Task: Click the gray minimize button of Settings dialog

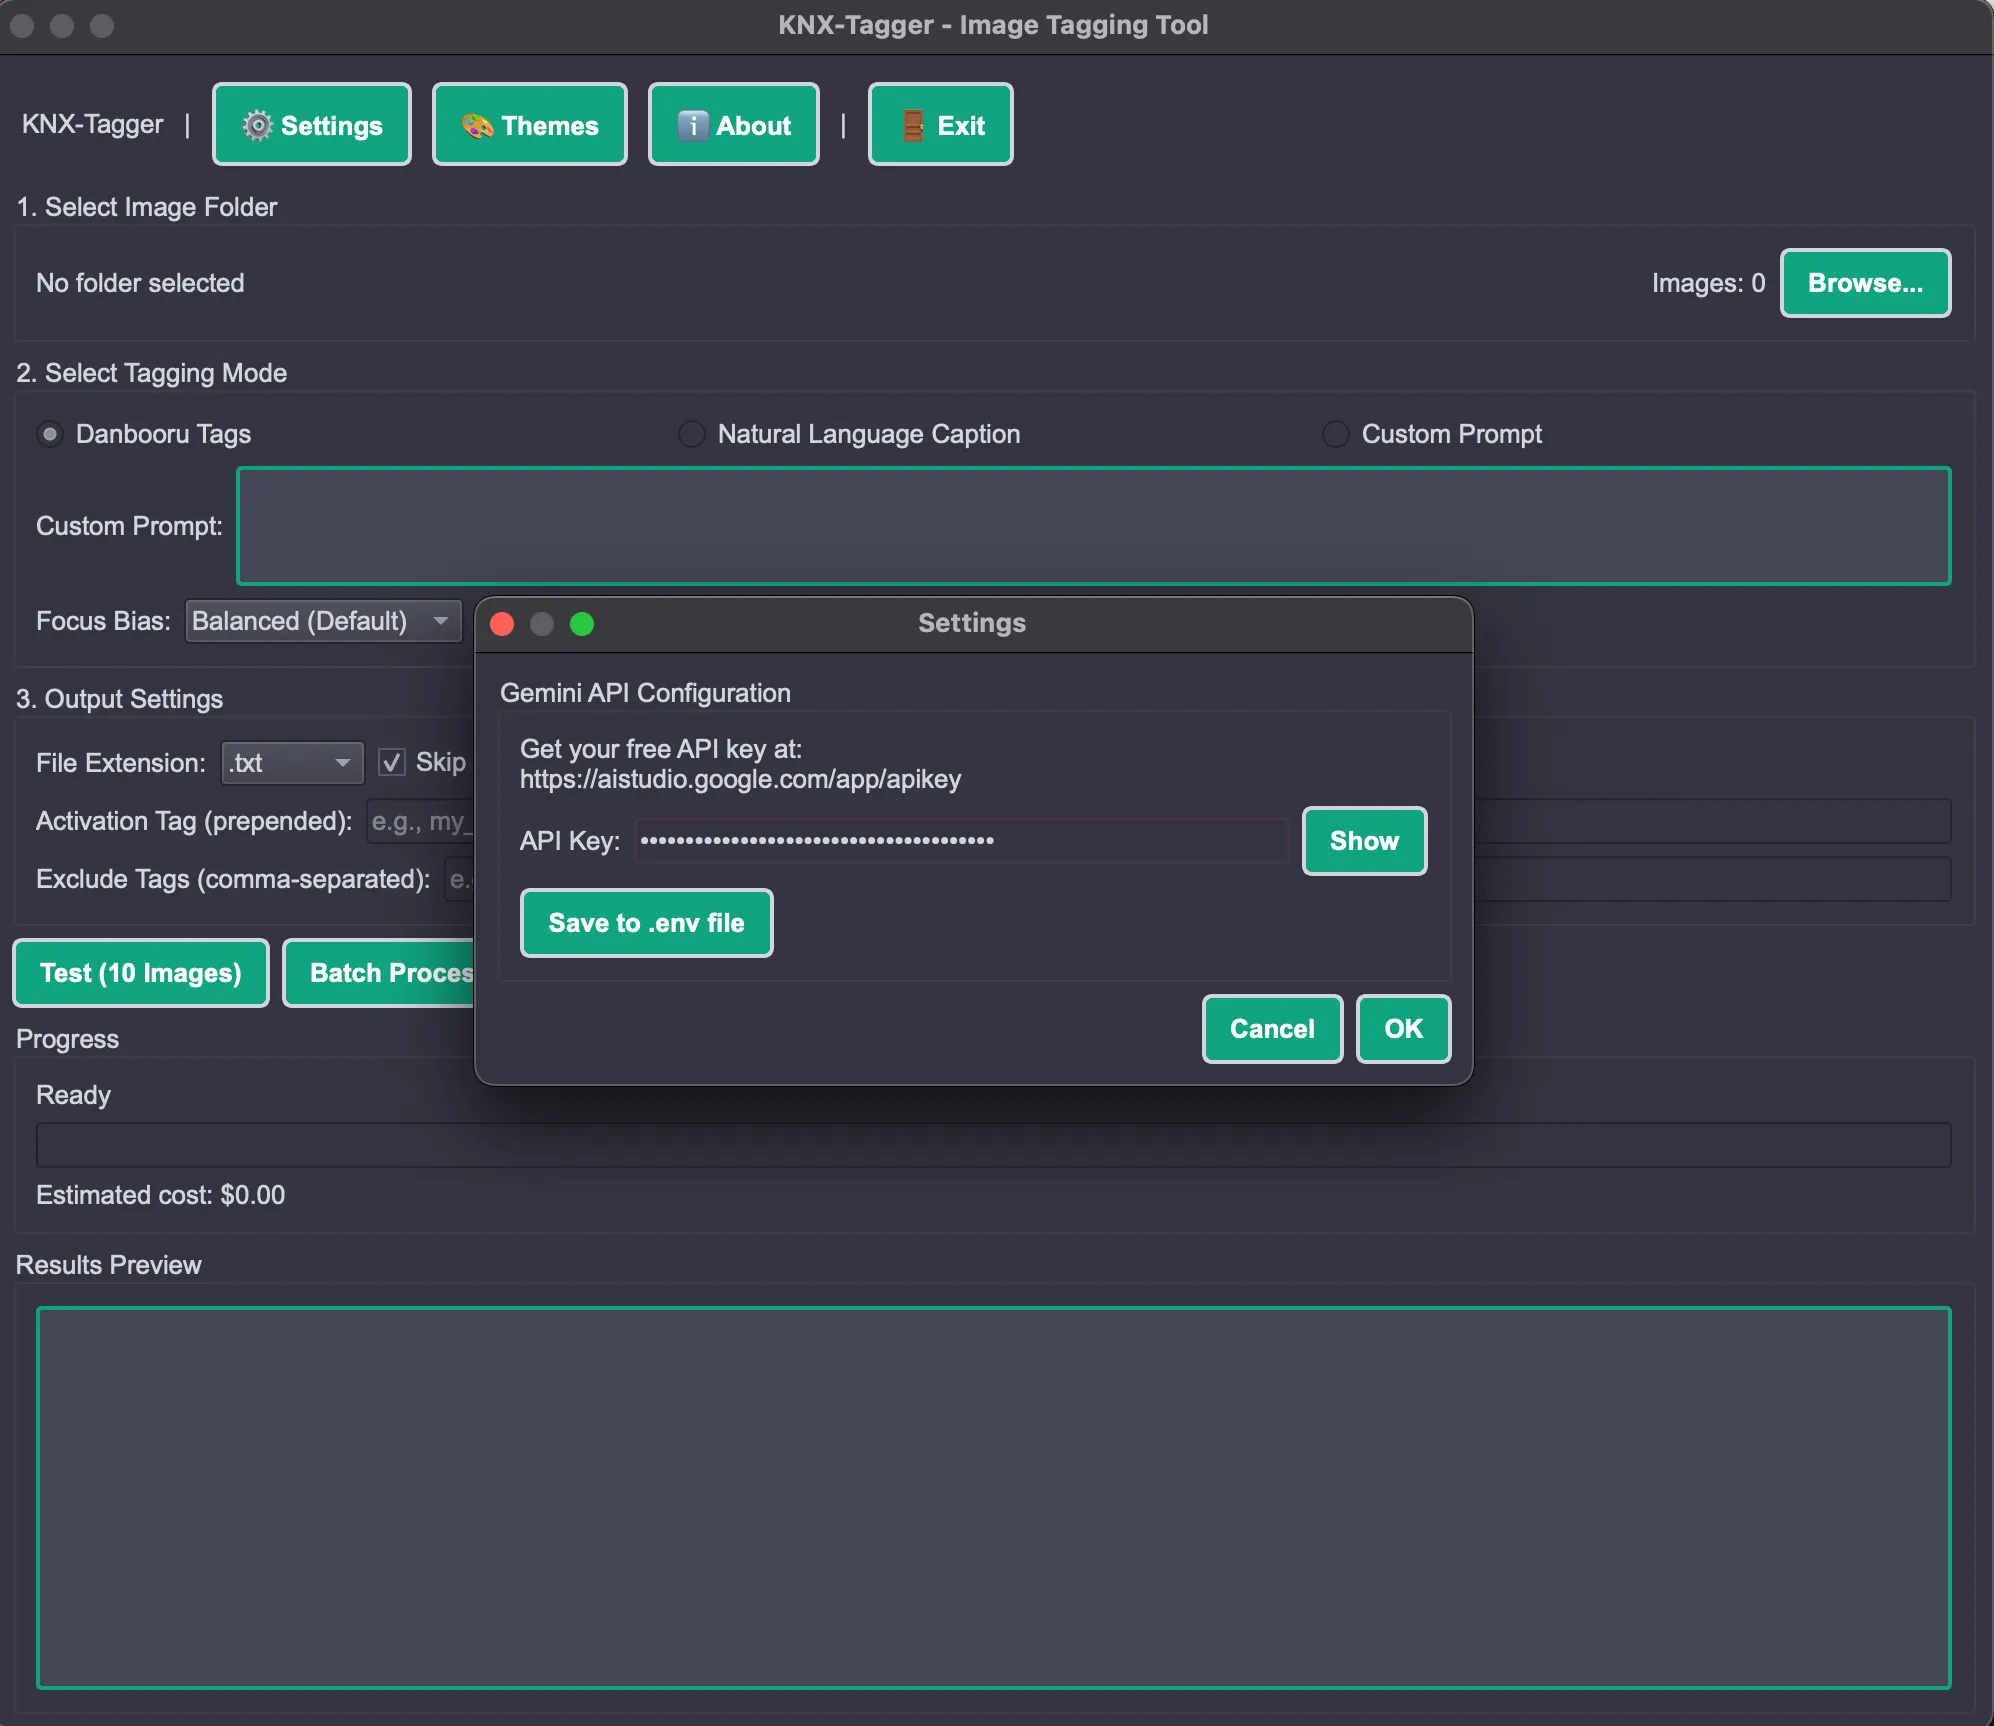Action: coord(542,624)
